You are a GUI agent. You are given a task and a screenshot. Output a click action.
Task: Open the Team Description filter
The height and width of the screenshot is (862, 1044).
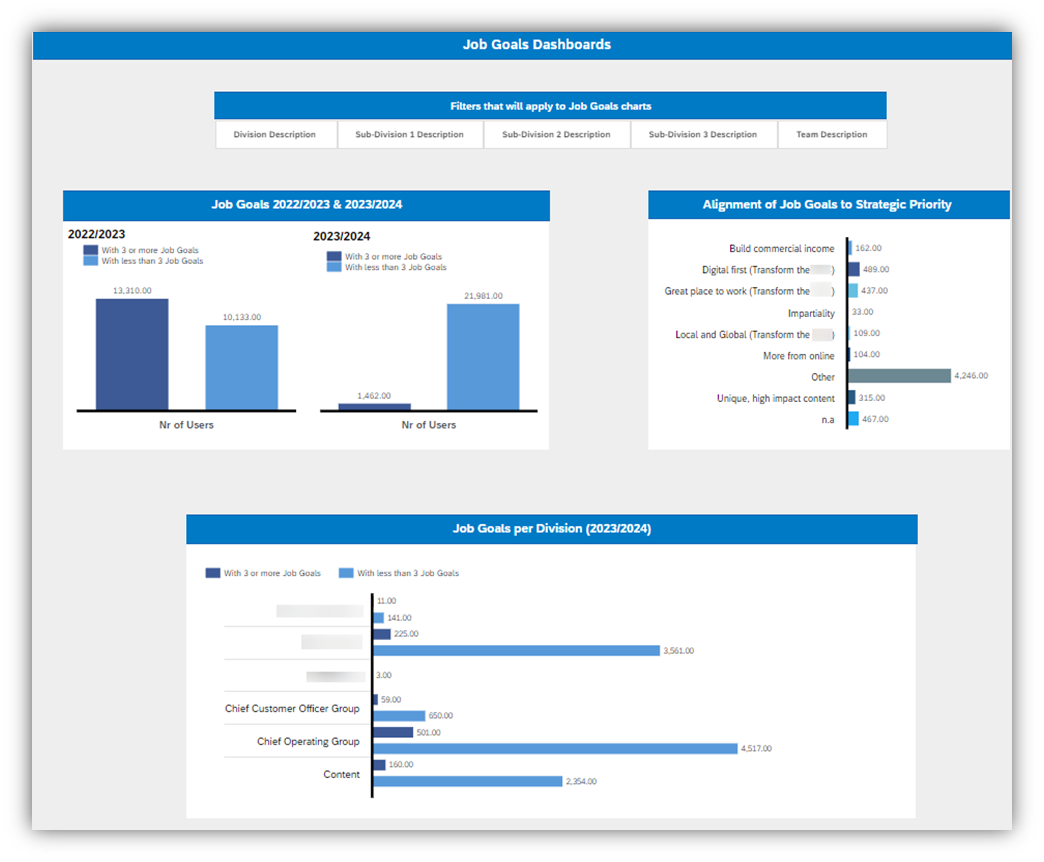(832, 134)
